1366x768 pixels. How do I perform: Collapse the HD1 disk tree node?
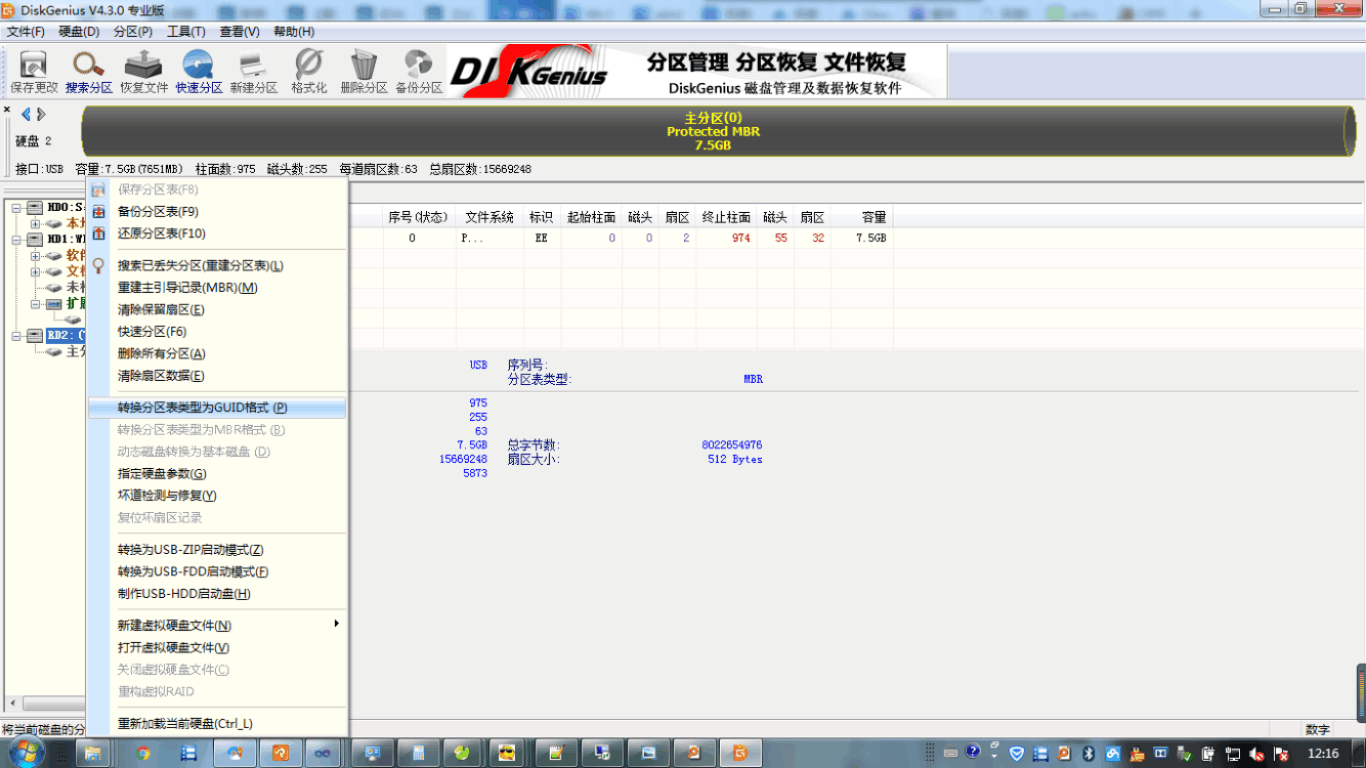tap(16, 239)
